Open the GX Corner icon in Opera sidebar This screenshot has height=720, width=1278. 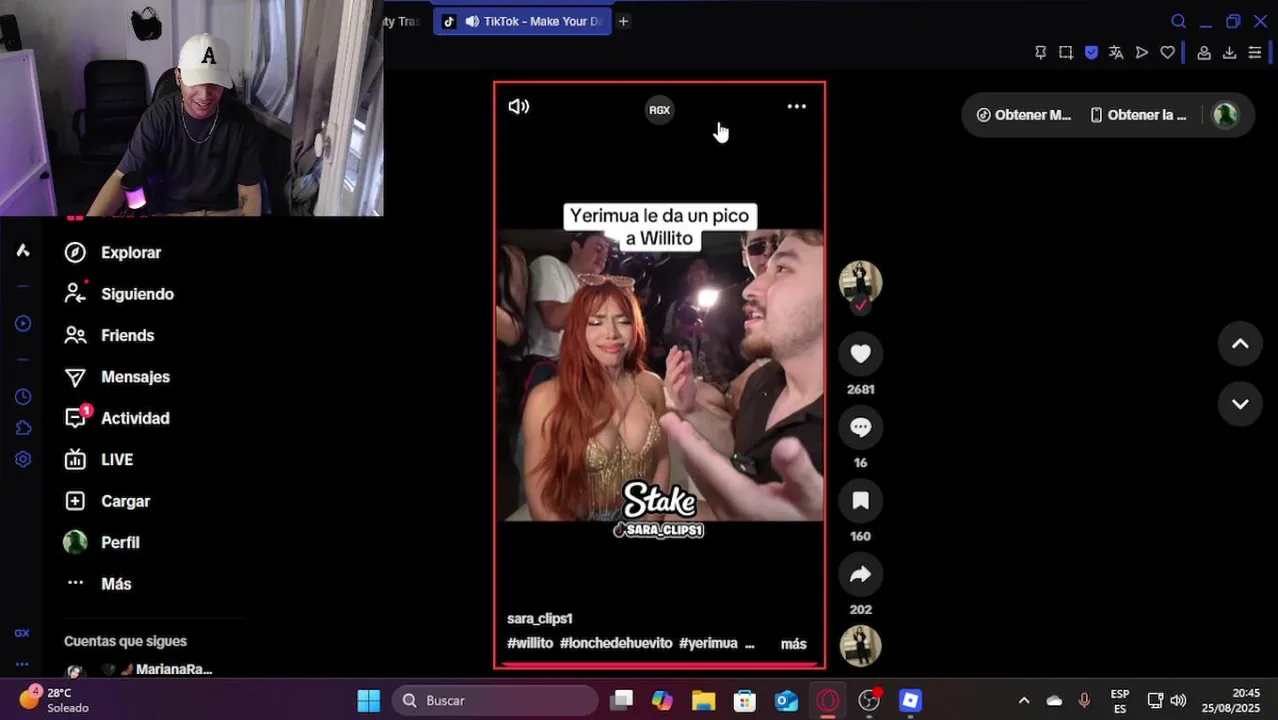click(22, 633)
